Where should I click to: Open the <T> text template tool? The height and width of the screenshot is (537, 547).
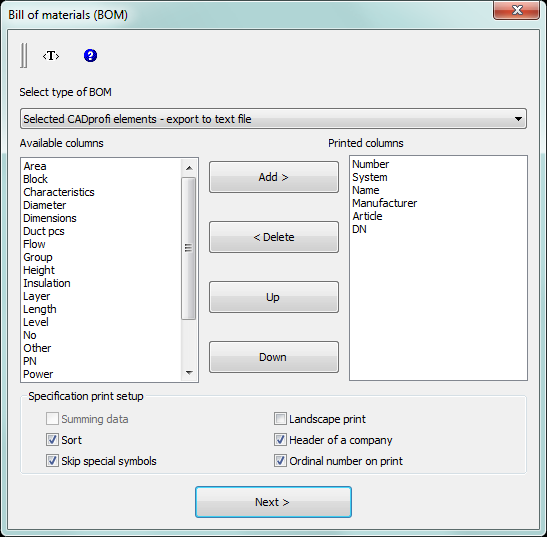(x=51, y=56)
